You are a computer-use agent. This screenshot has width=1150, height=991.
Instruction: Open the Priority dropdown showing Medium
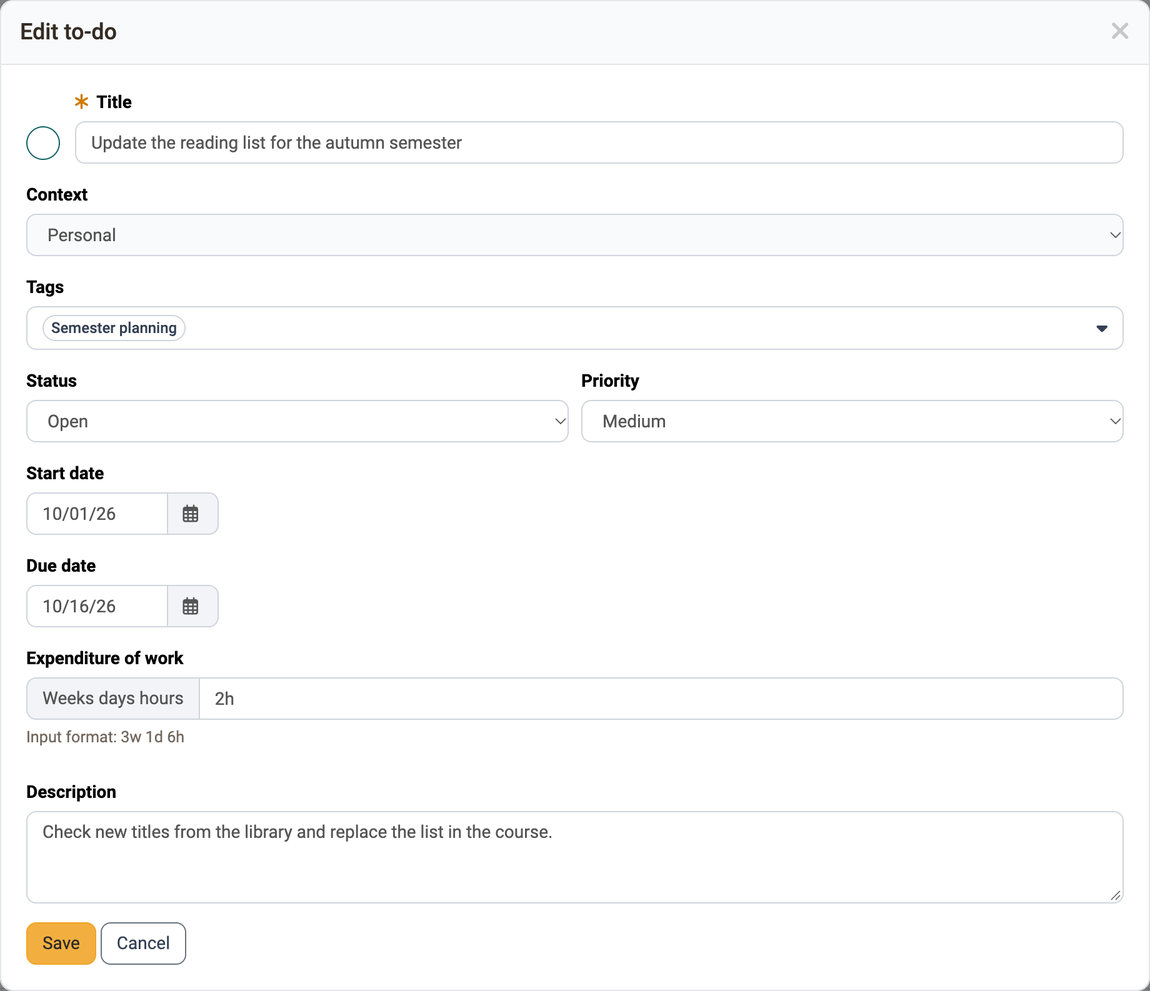pos(852,421)
